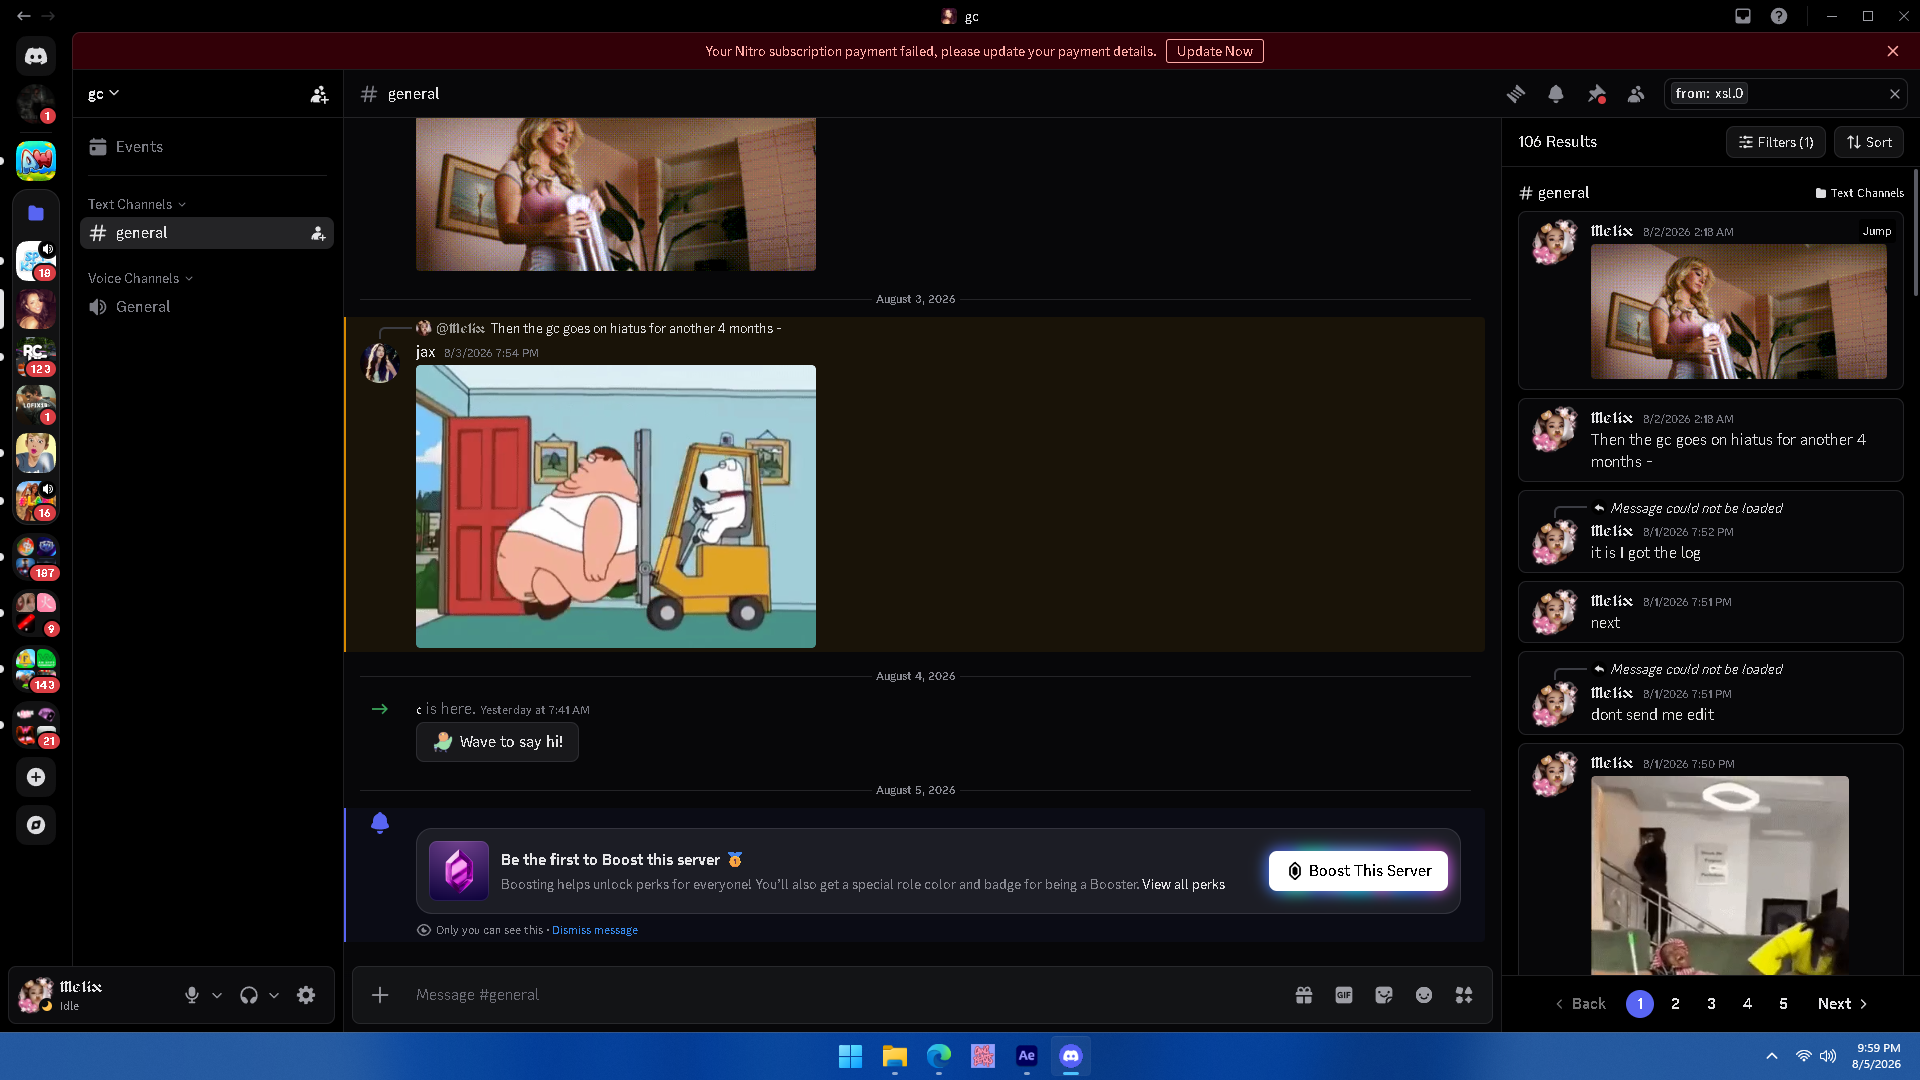Show hidden system tray icons
Viewport: 1920px width, 1080px height.
click(1772, 1056)
